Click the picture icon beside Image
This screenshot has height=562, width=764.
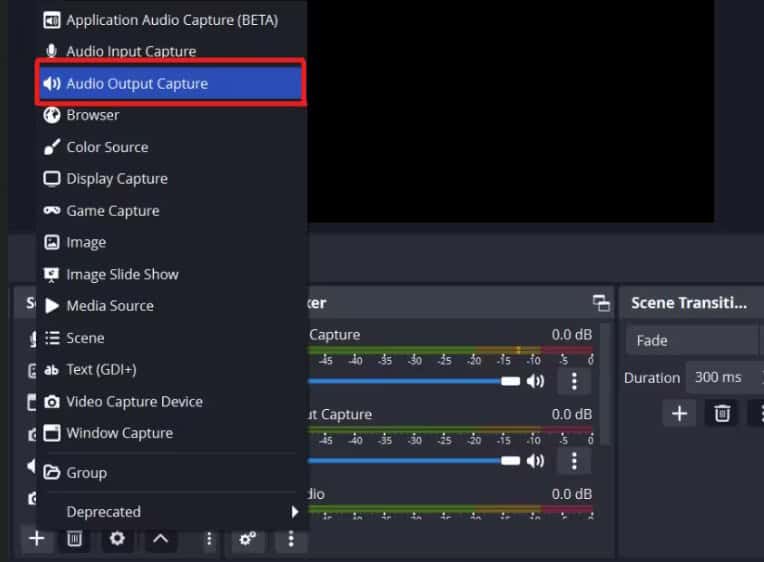pos(52,242)
